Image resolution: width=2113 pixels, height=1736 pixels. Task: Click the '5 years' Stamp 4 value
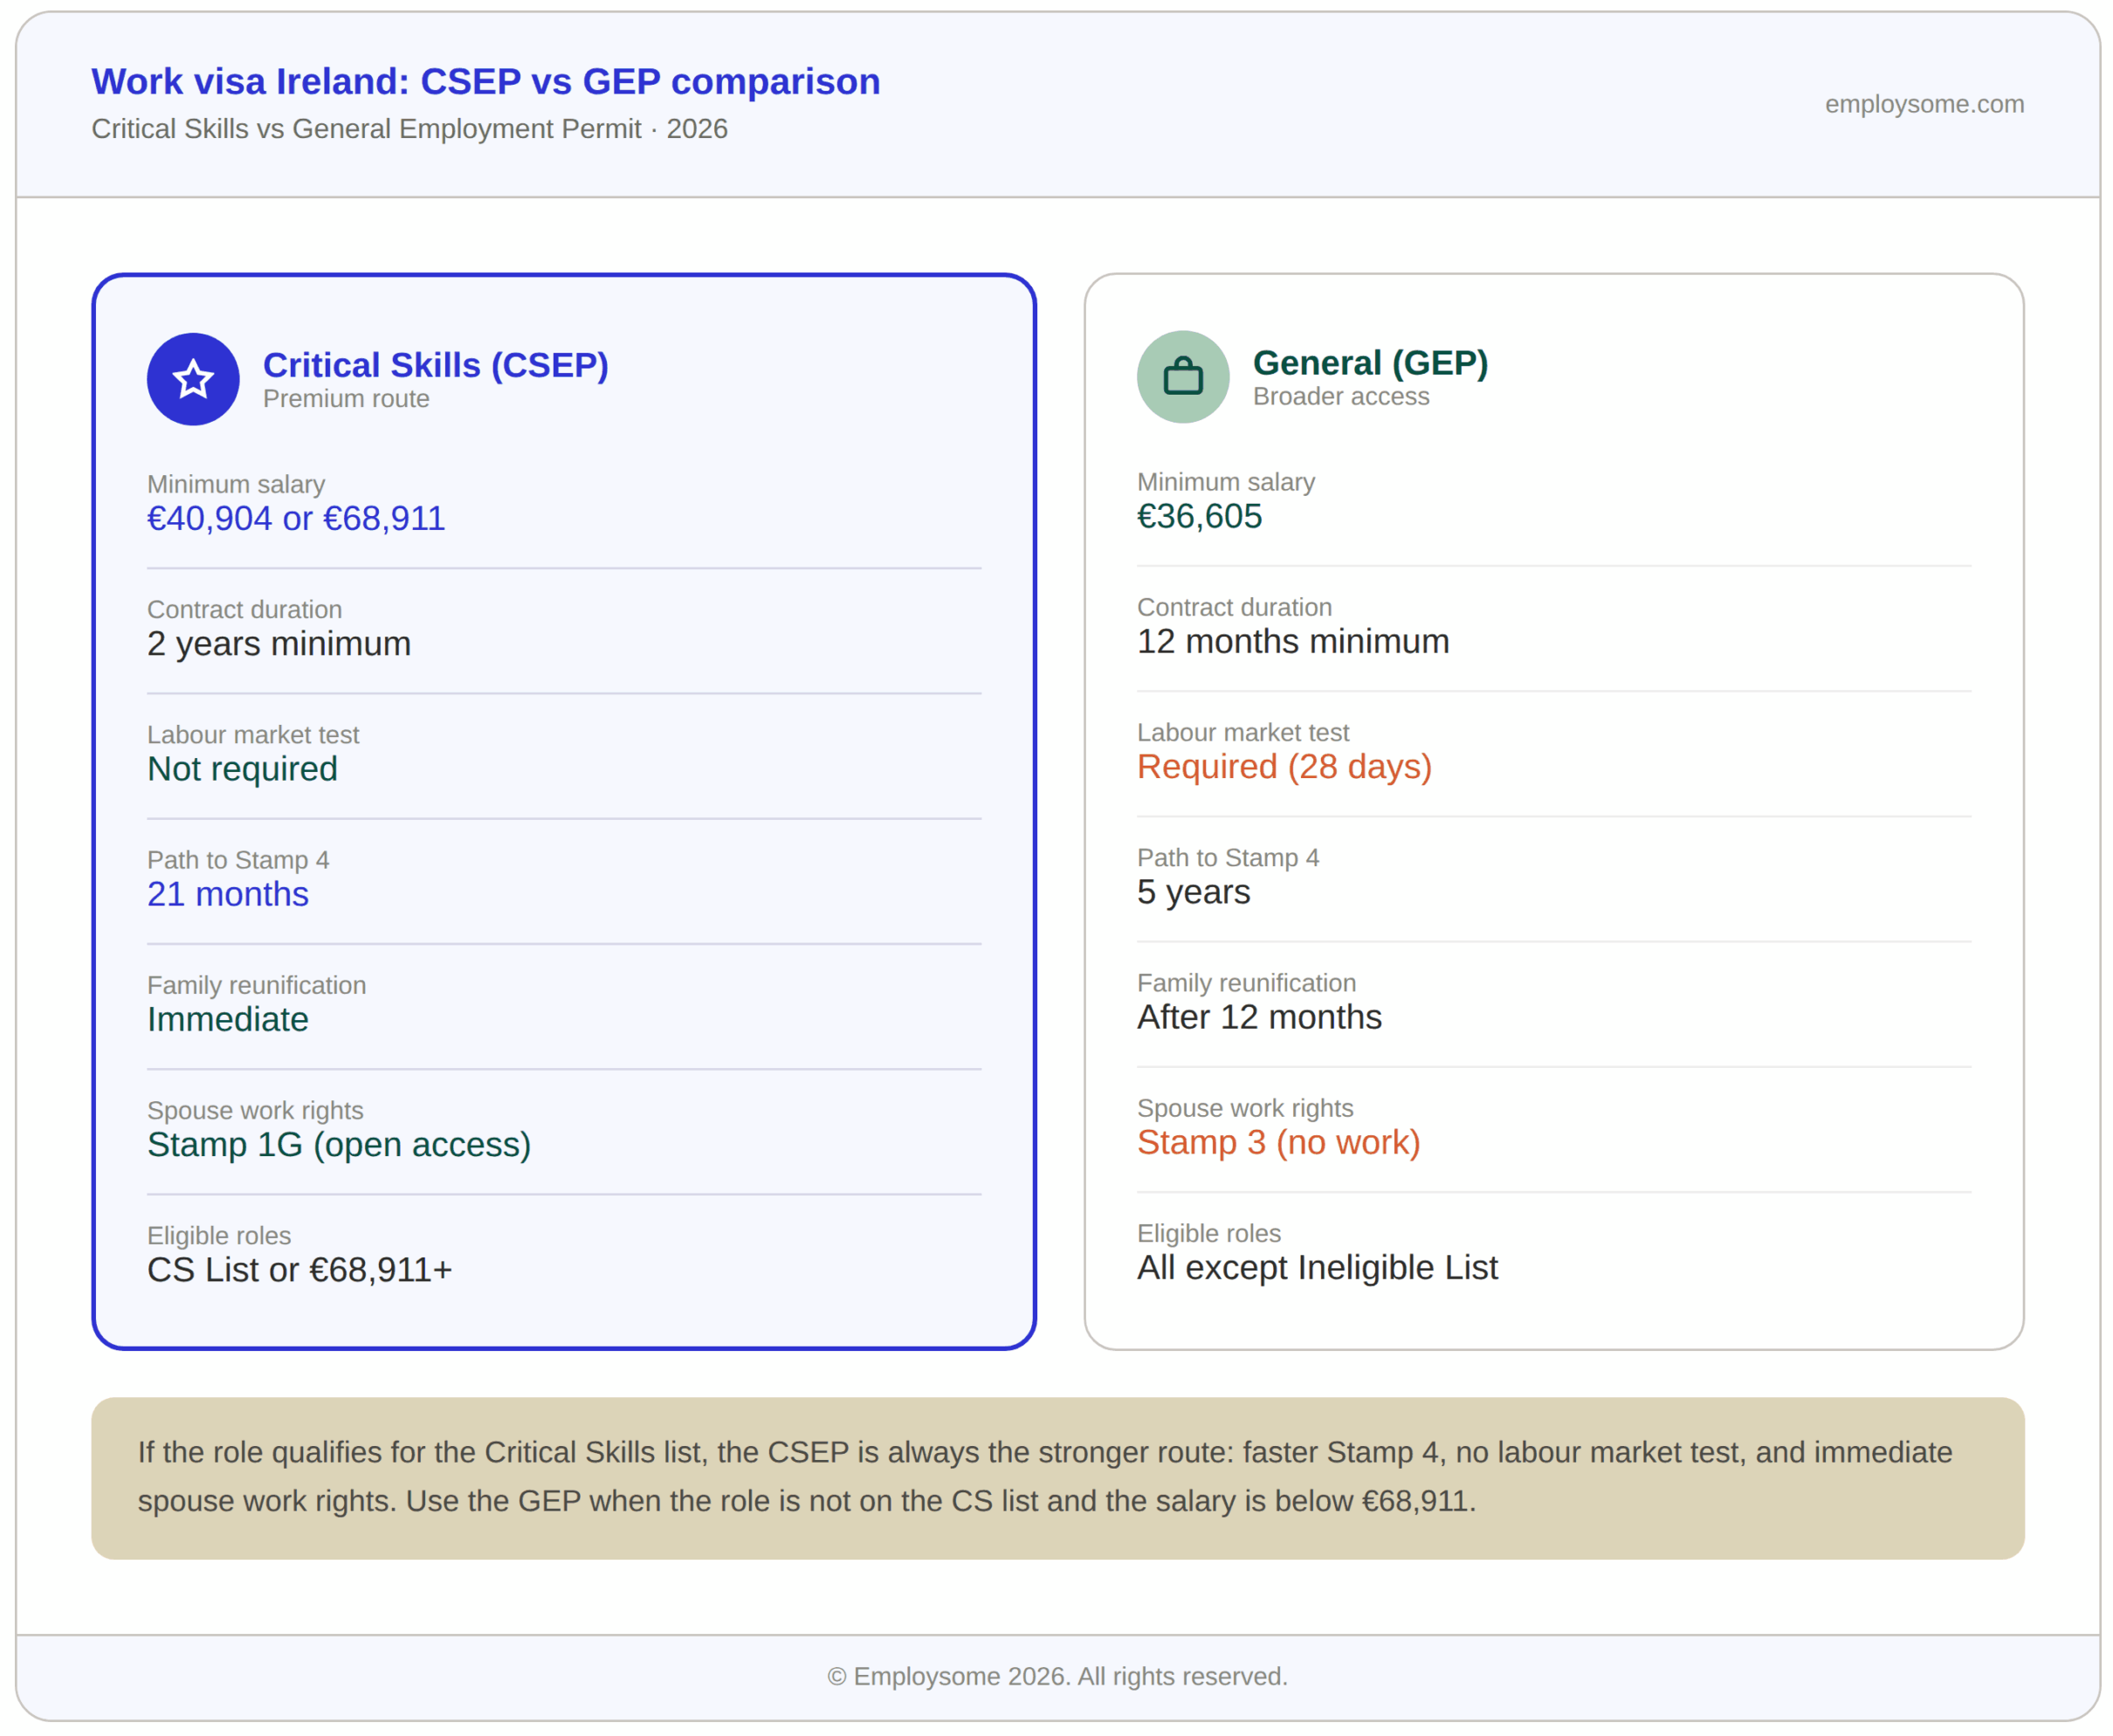click(1193, 891)
